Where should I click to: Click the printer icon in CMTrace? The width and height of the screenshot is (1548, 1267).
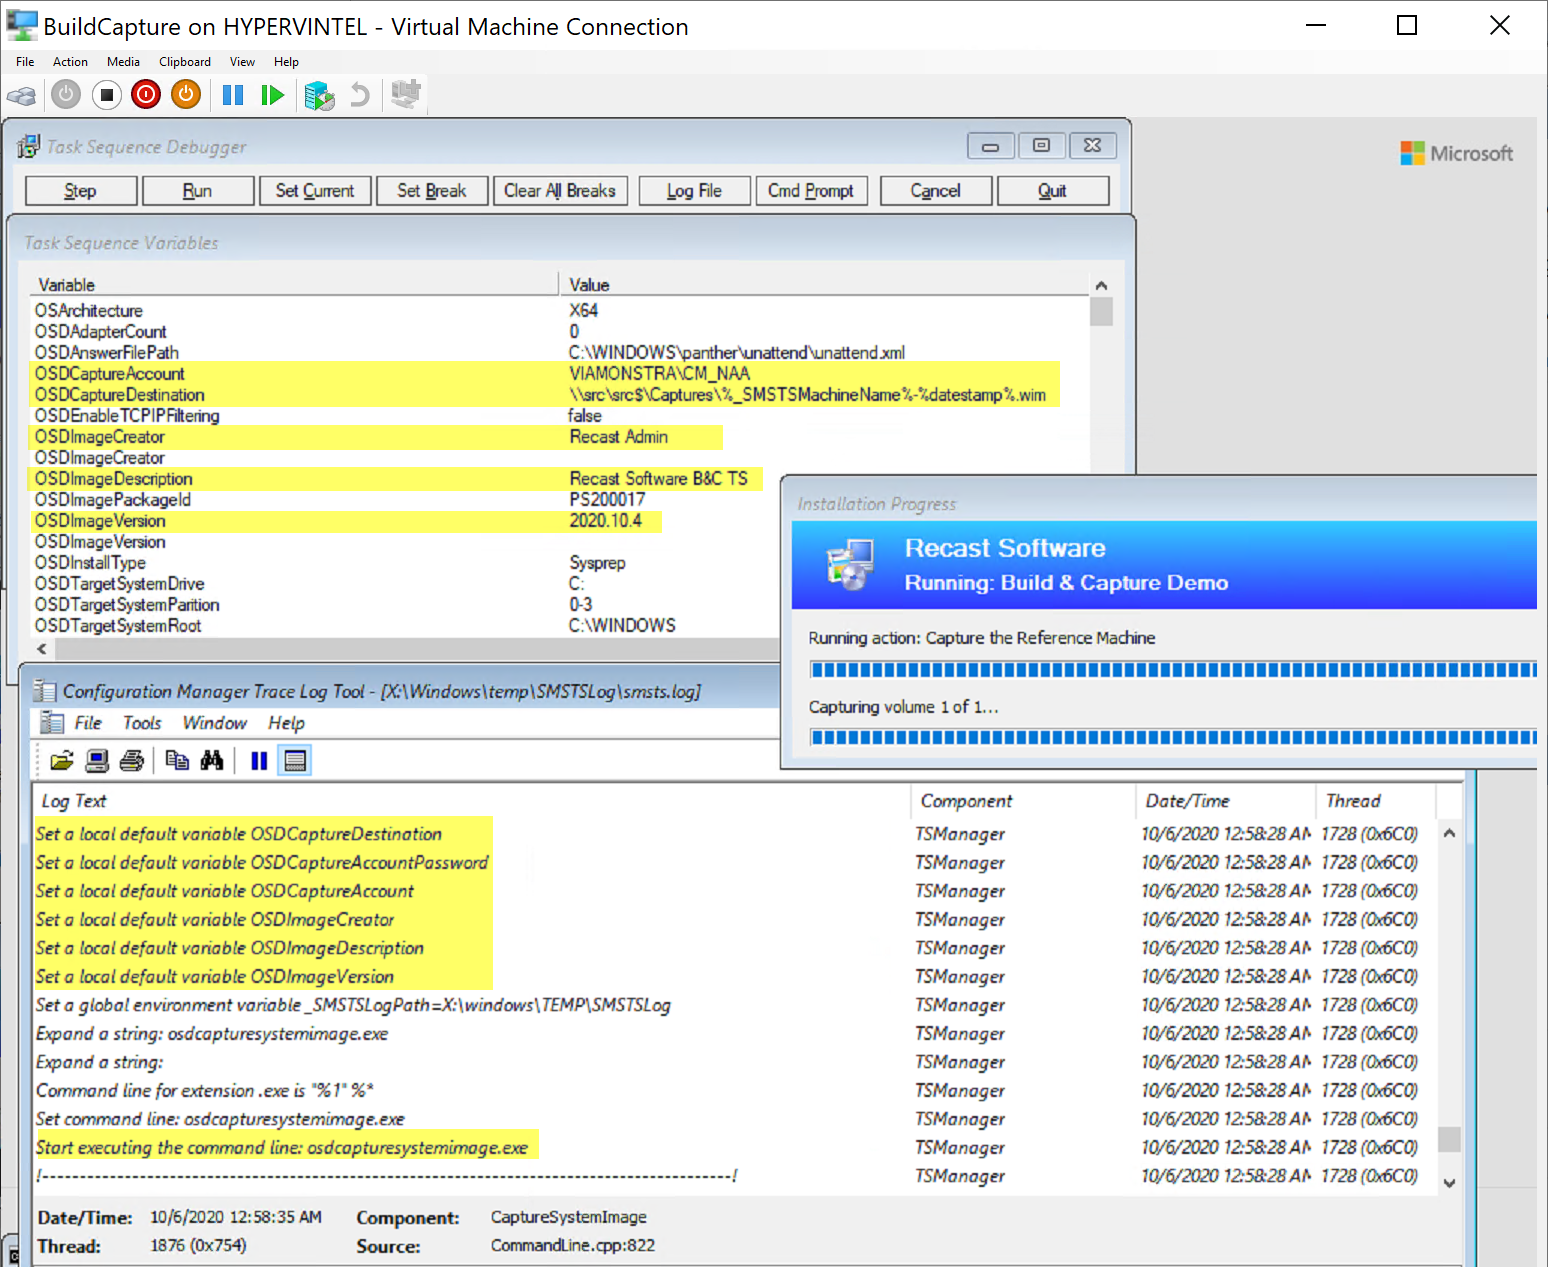131,761
